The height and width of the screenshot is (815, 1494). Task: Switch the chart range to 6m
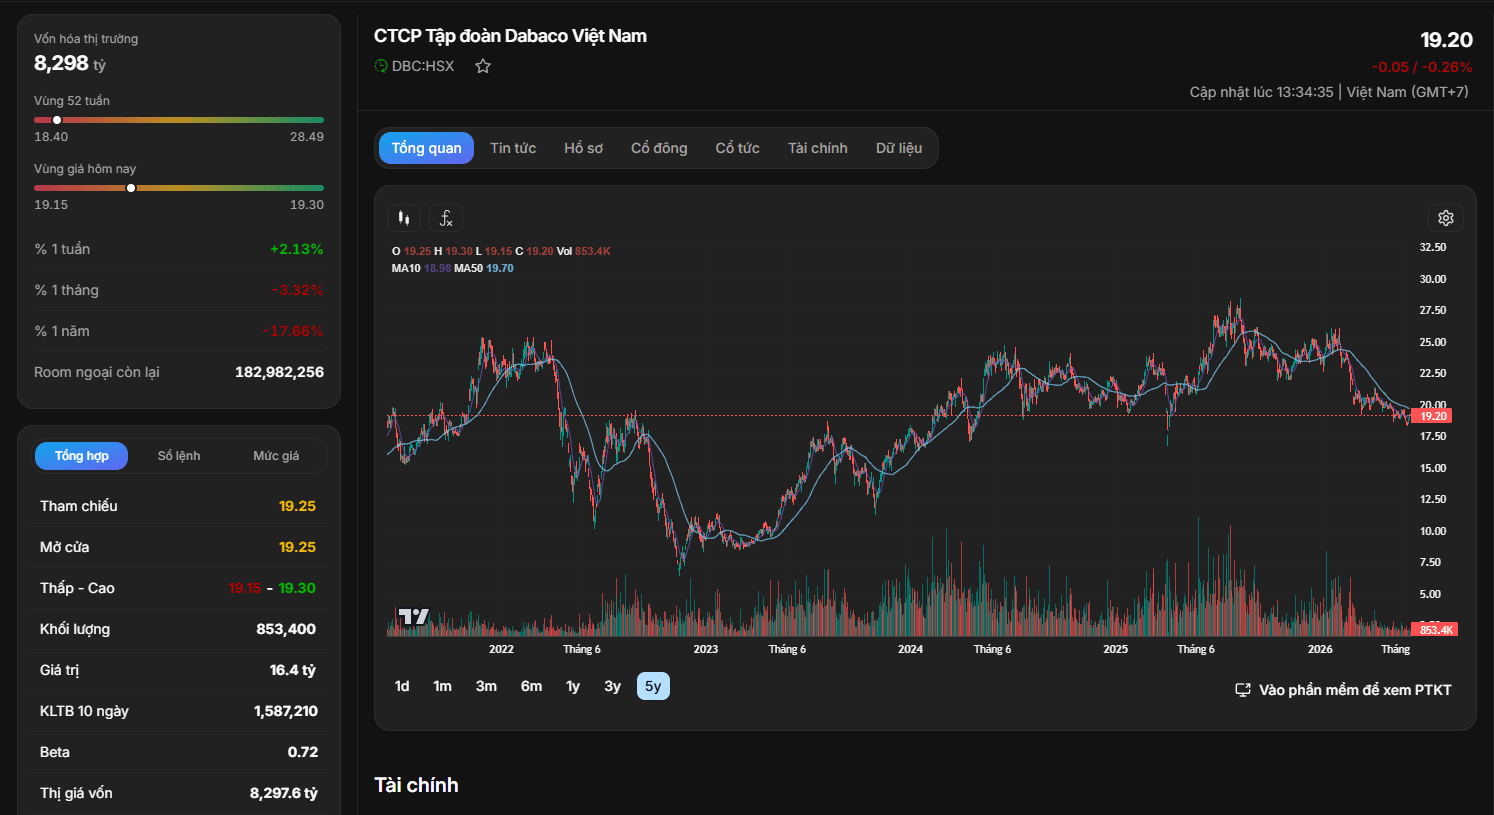[x=531, y=686]
